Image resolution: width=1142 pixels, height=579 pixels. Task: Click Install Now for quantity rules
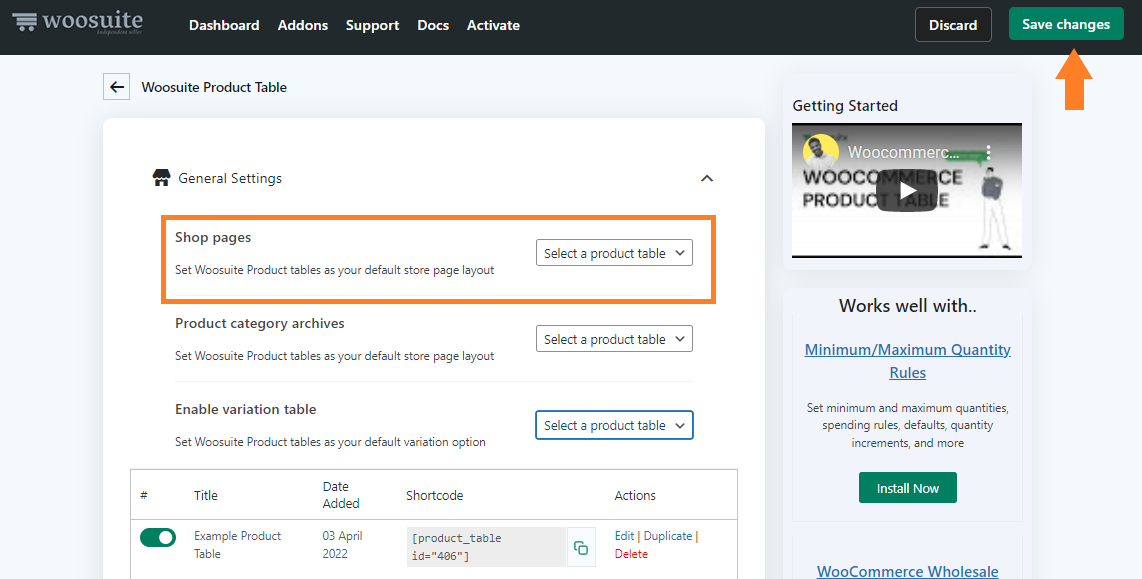tap(907, 488)
